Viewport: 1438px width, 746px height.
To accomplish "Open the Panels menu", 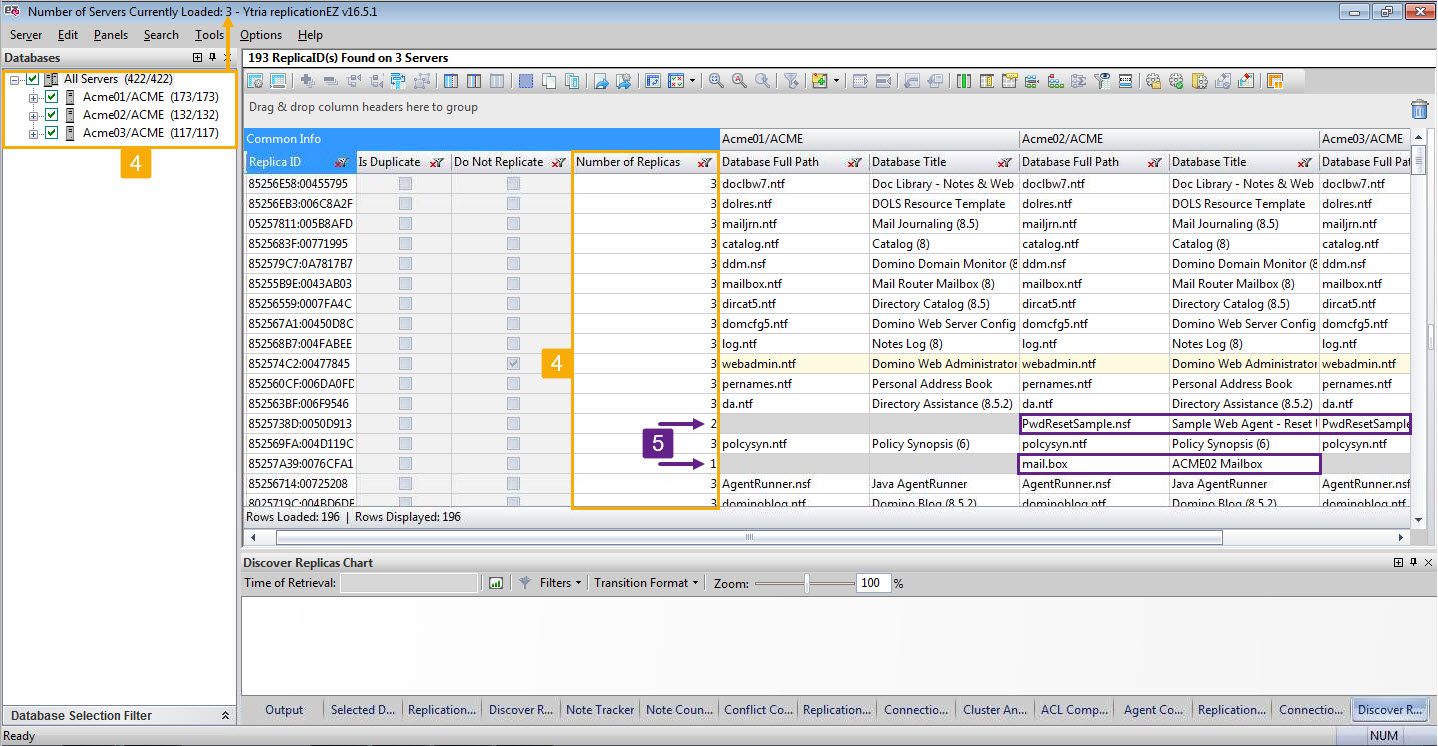I will [x=111, y=35].
